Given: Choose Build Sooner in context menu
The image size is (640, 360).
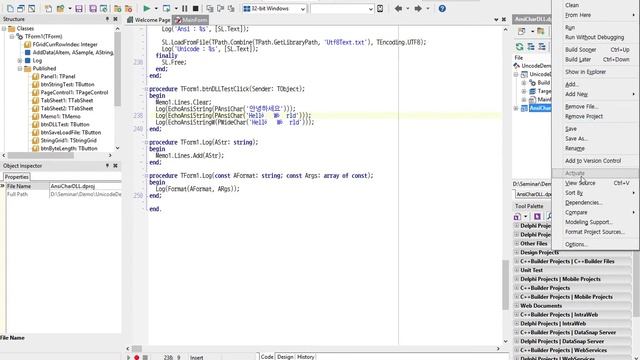Looking at the screenshot, I should (594, 49).
